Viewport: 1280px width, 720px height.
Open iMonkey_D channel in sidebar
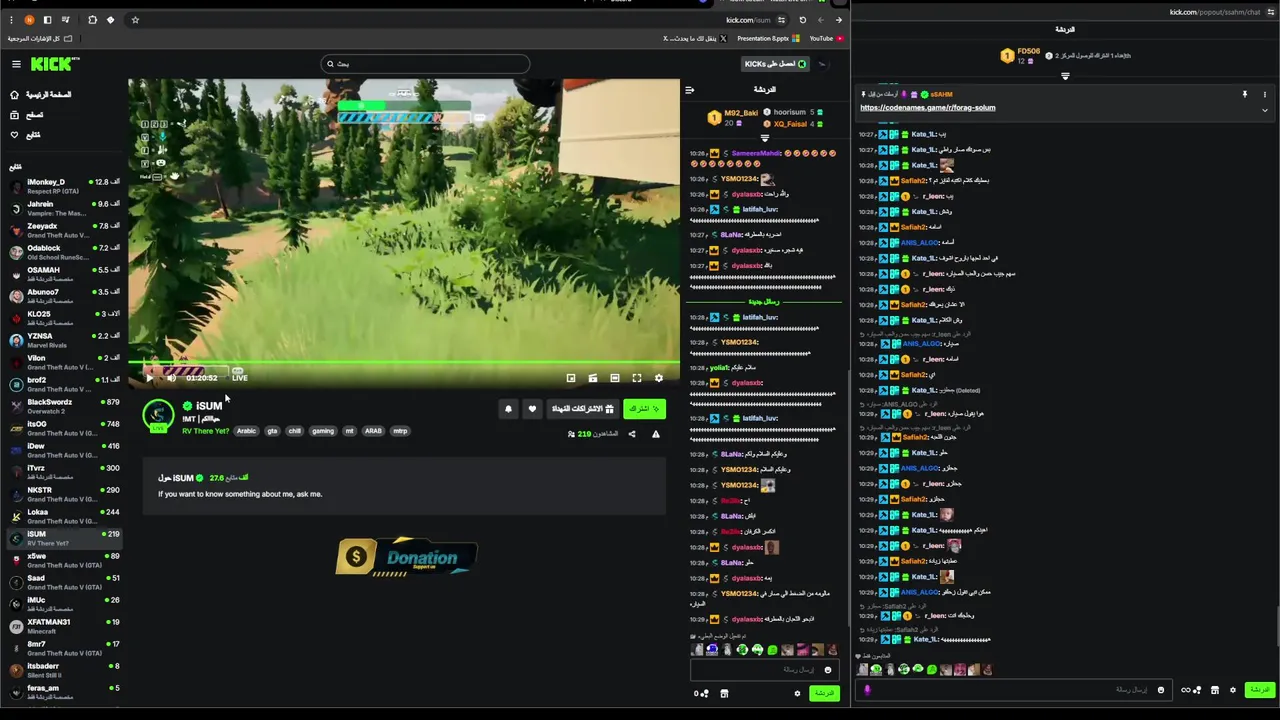click(x=64, y=186)
